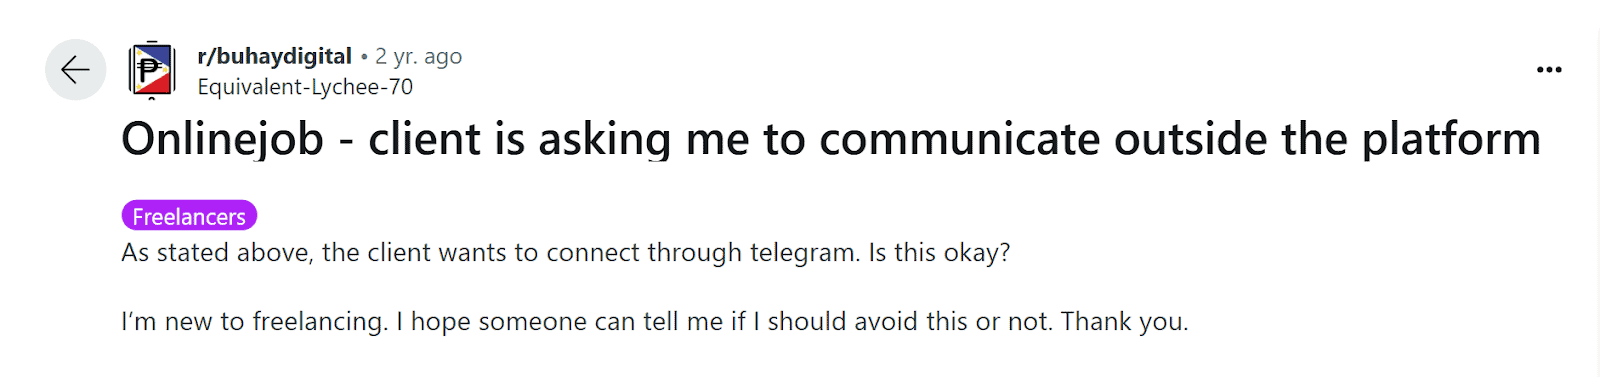Click 'Thank you.' ending the post
Viewport: 1600px width, 377px height.
point(1125,321)
